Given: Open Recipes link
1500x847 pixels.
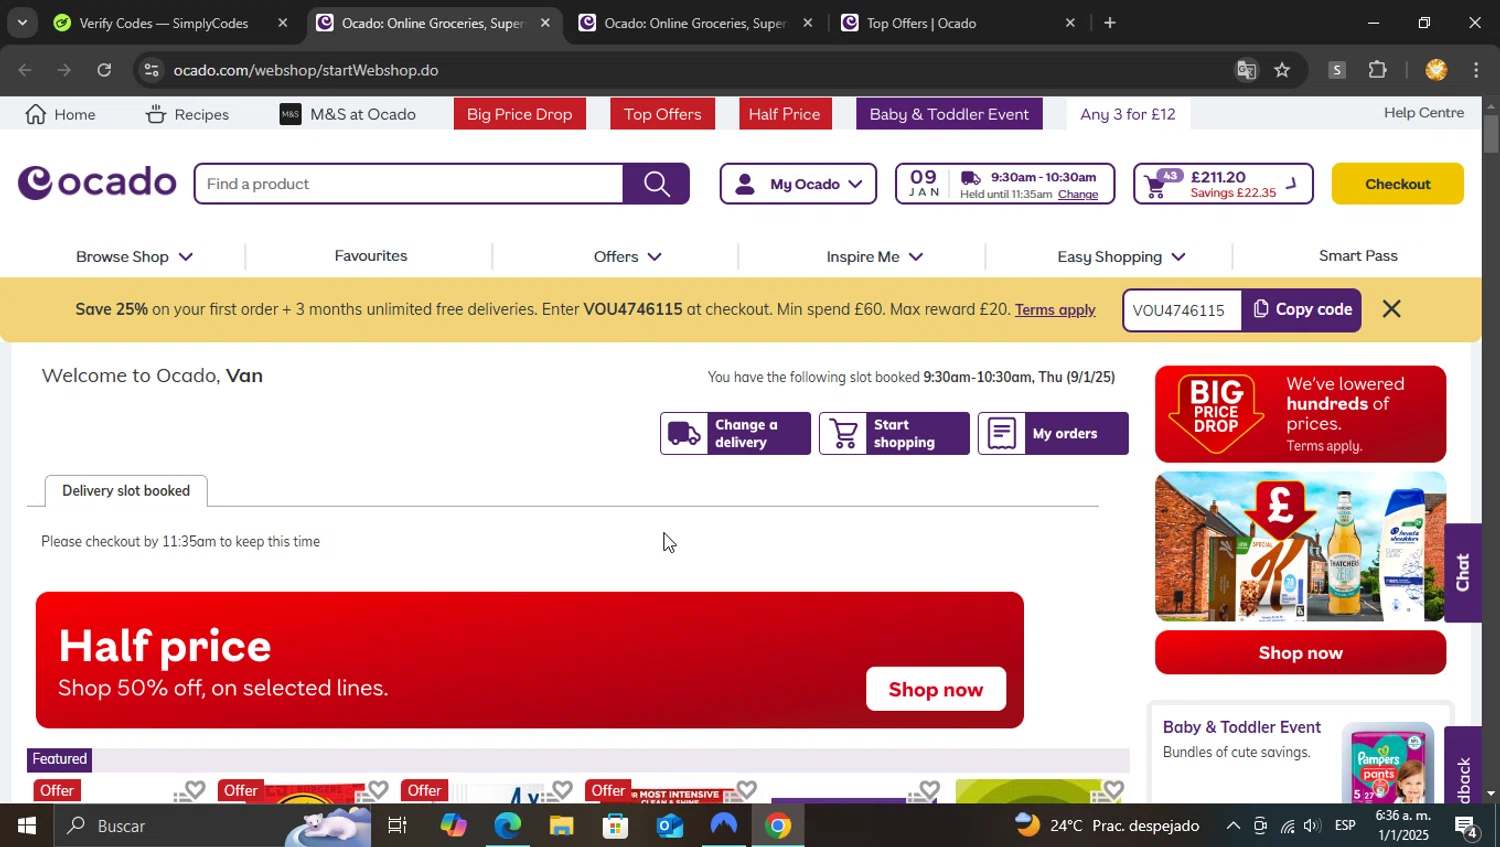Looking at the screenshot, I should pyautogui.click(x=187, y=114).
